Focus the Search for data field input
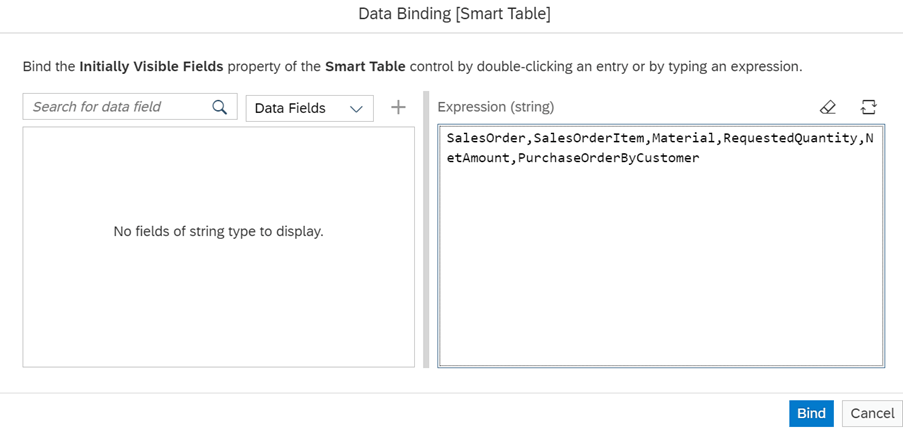This screenshot has width=903, height=429. [130, 107]
